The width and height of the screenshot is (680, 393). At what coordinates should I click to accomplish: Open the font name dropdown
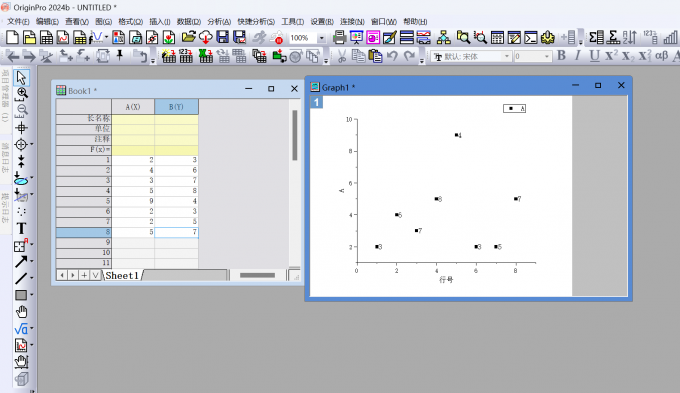click(506, 56)
